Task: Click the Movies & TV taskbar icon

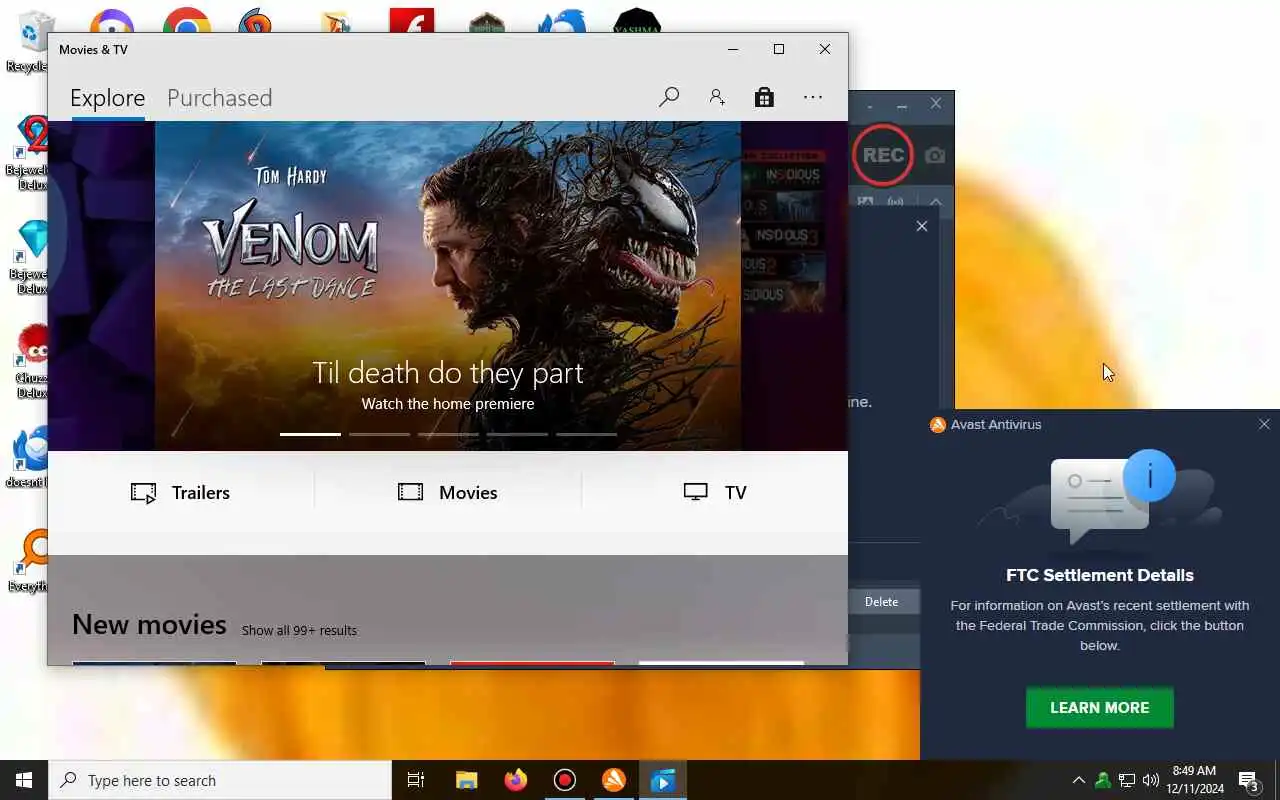Action: pyautogui.click(x=663, y=780)
